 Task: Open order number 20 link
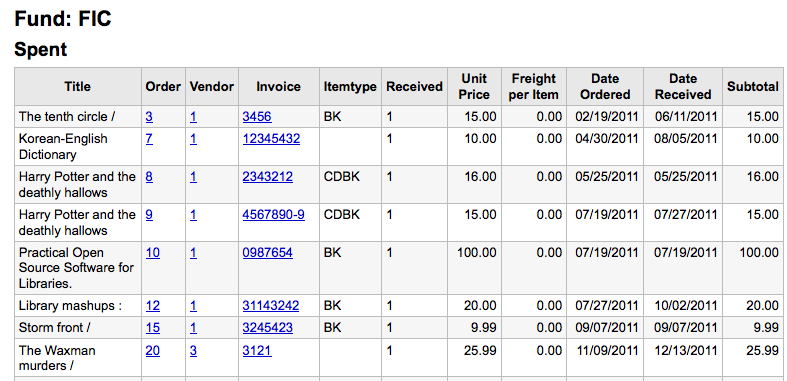point(153,350)
